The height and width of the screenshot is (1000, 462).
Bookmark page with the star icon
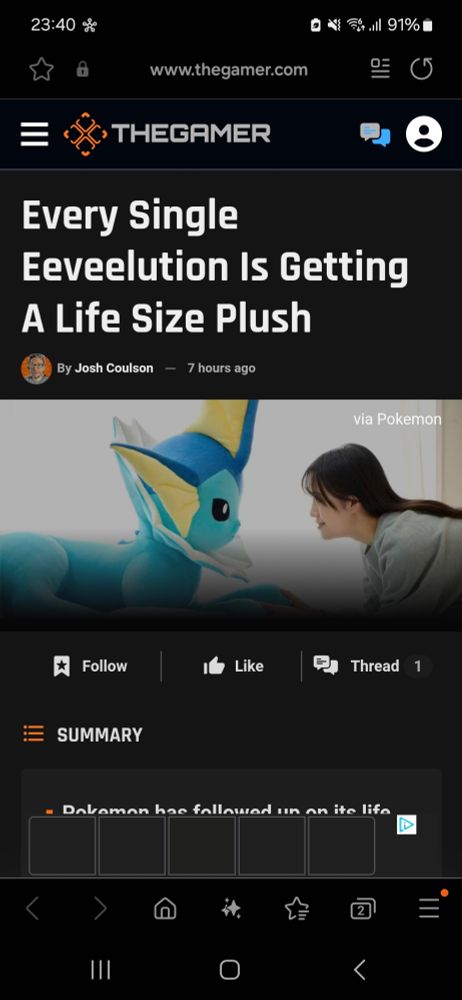click(x=41, y=70)
